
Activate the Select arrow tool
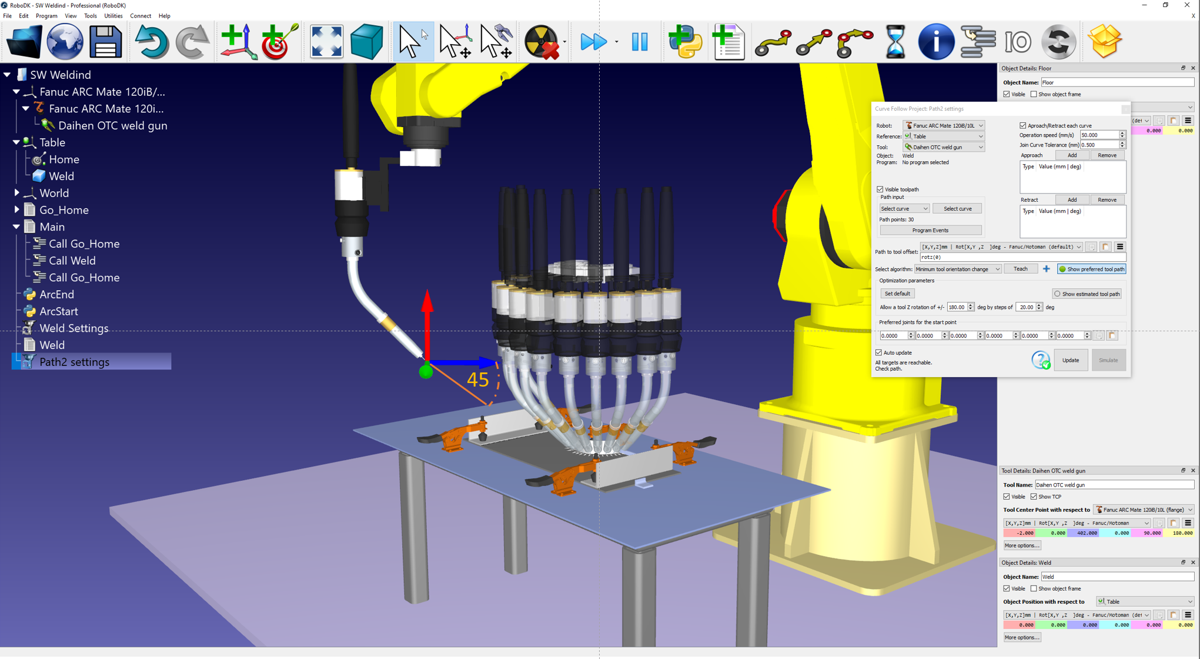pos(412,42)
